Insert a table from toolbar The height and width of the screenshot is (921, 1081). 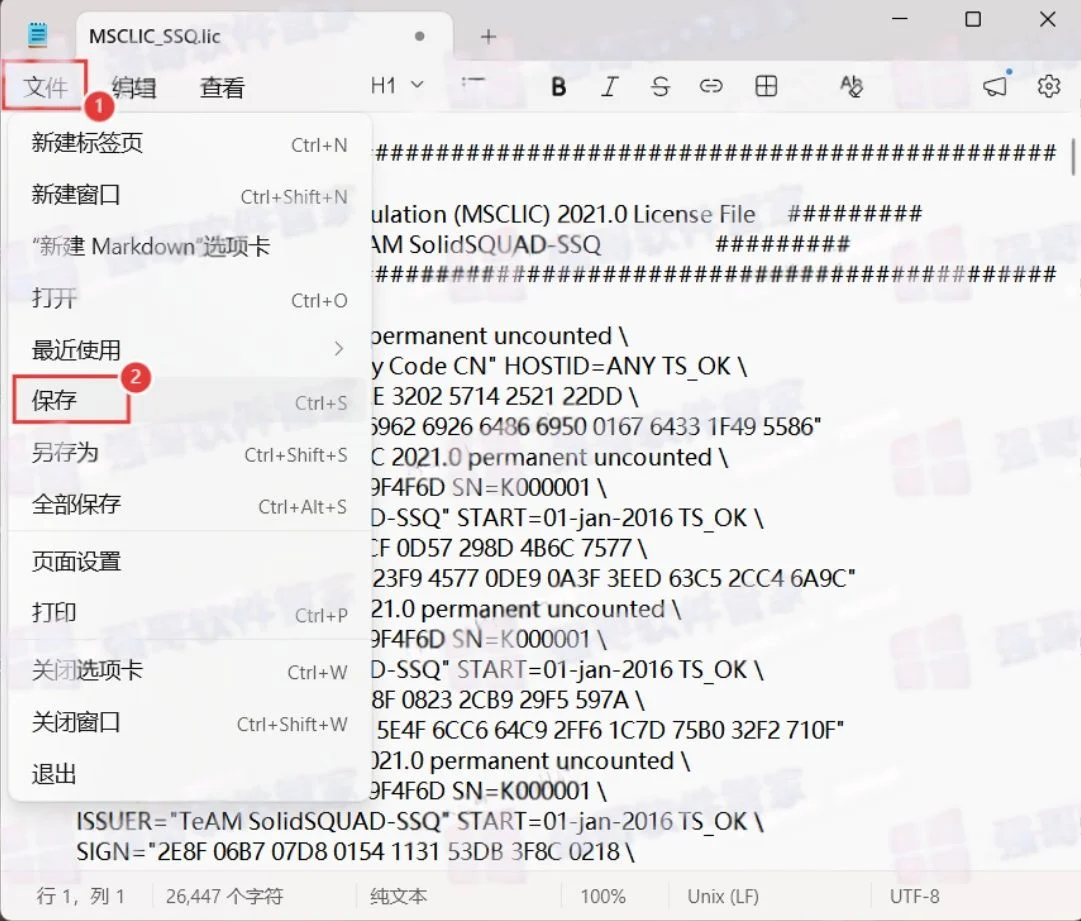coord(766,86)
